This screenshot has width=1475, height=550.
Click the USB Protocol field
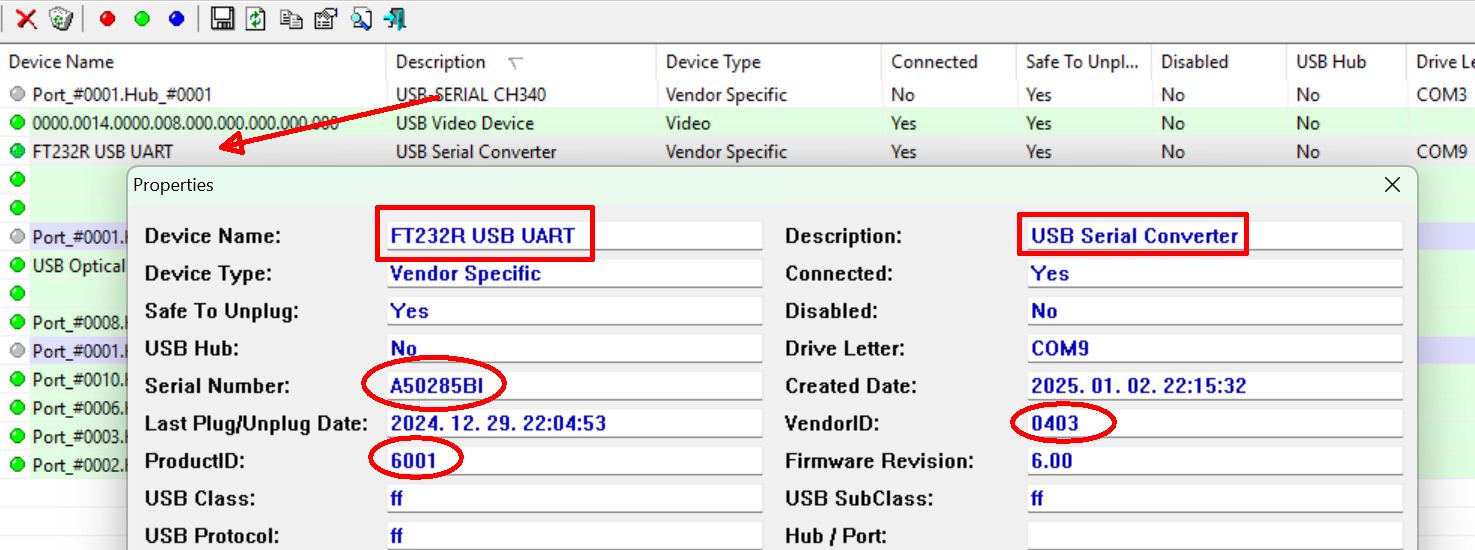tap(574, 536)
